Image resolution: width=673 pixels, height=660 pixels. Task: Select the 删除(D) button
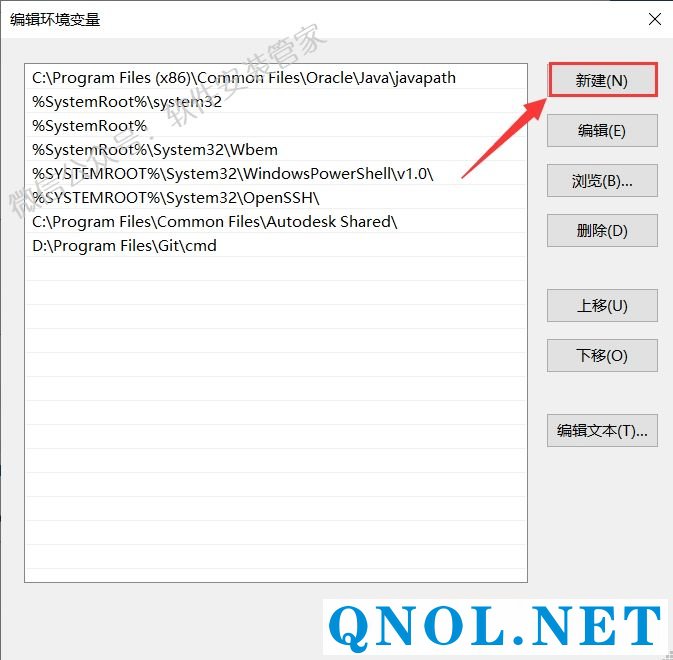(x=602, y=231)
